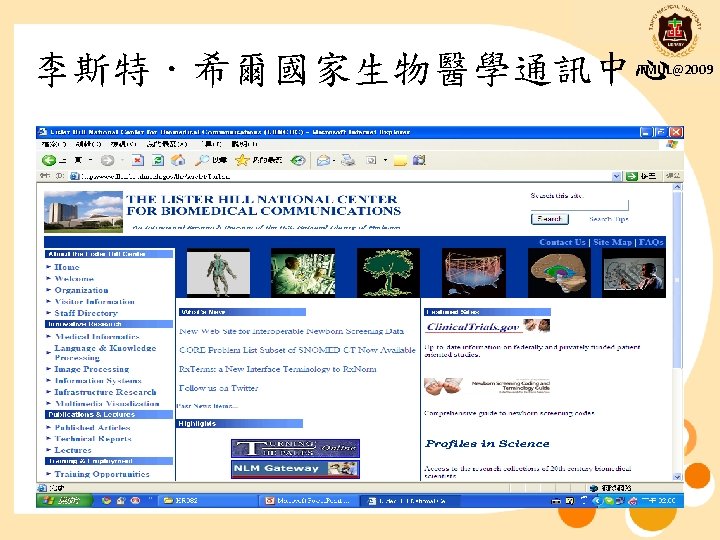Image resolution: width=720 pixels, height=540 pixels.
Task: Open the fifth IE menu, Tools
Action: click(x=211, y=144)
